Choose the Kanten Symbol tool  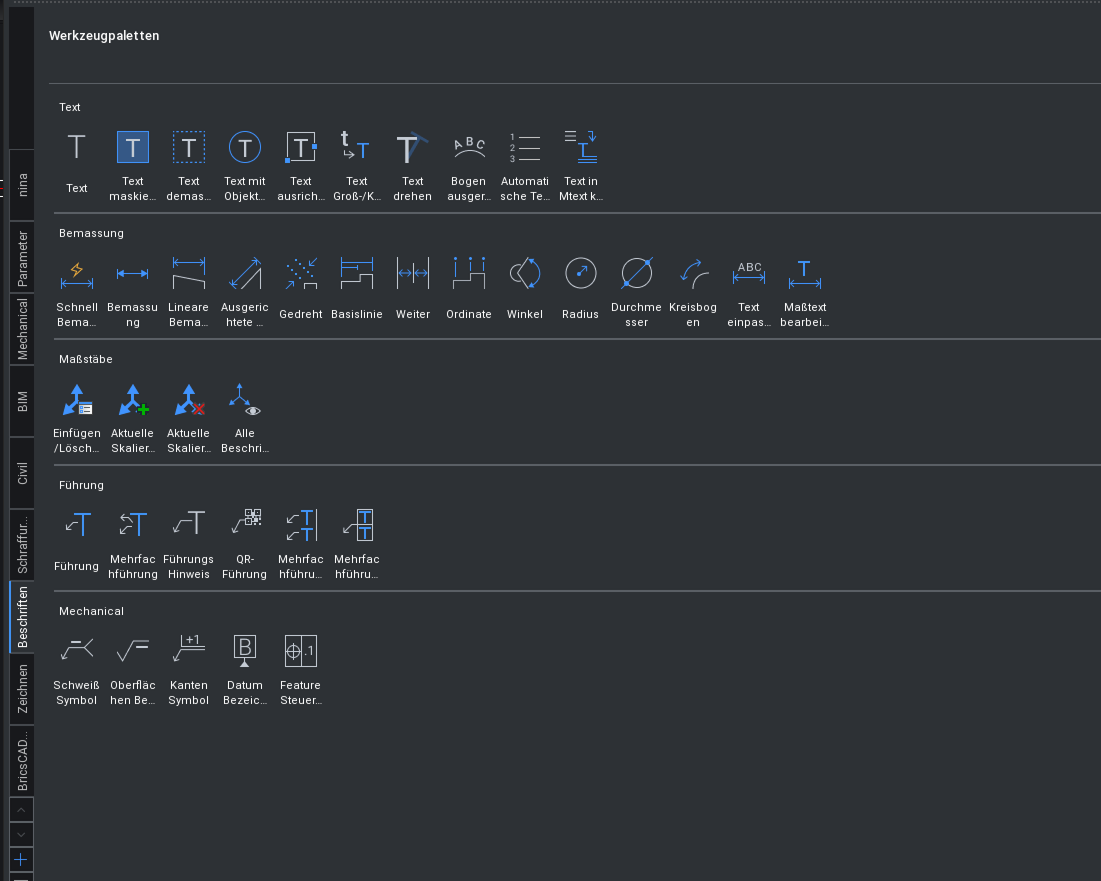189,669
